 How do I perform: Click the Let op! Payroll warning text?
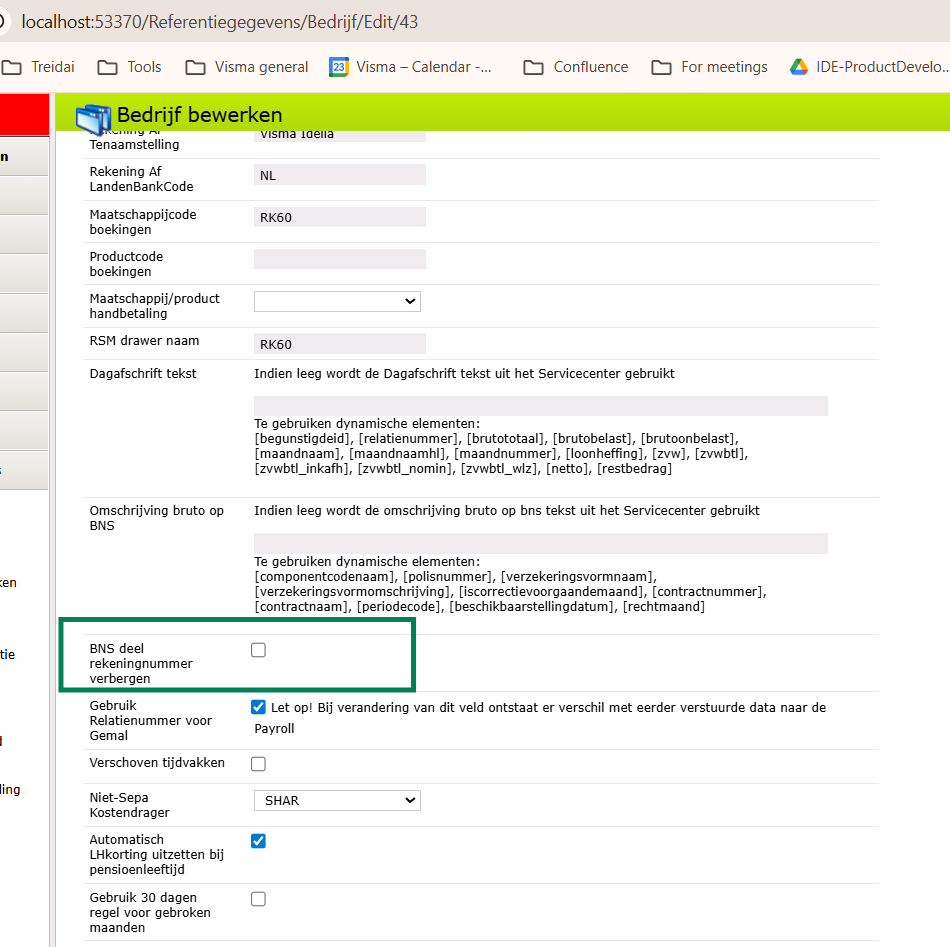[x=540, y=718]
